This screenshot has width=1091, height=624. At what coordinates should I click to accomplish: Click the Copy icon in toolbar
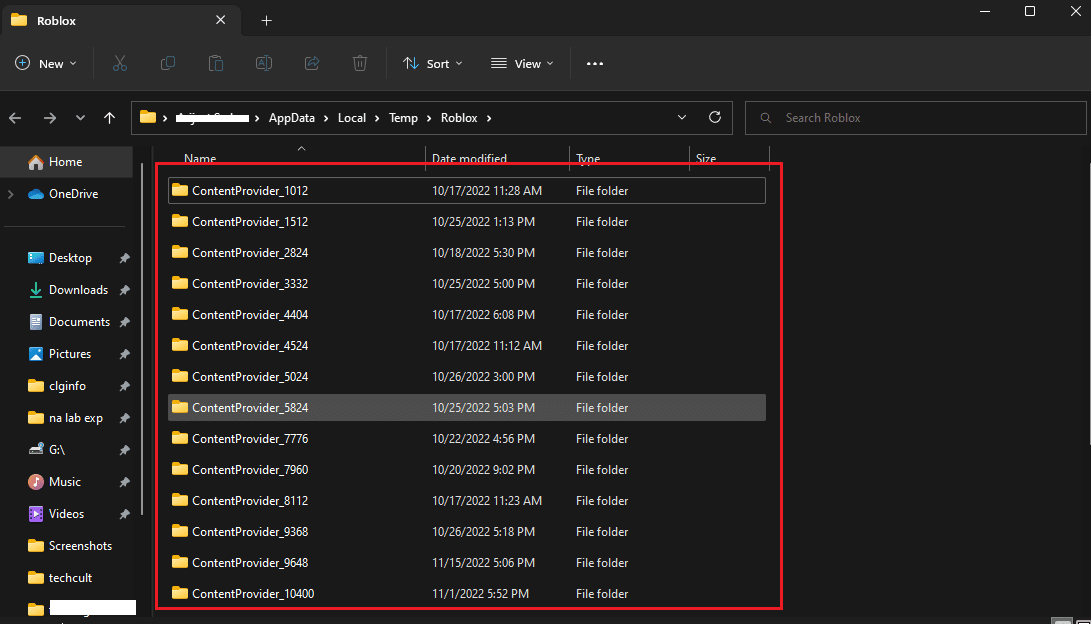click(x=168, y=63)
